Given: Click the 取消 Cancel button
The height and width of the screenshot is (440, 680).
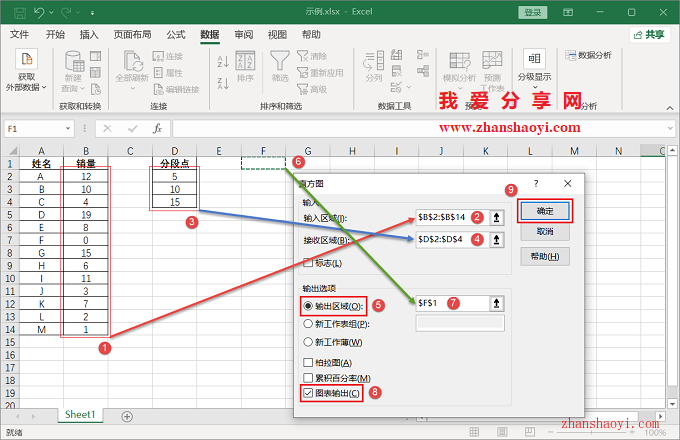Looking at the screenshot, I should click(x=545, y=232).
